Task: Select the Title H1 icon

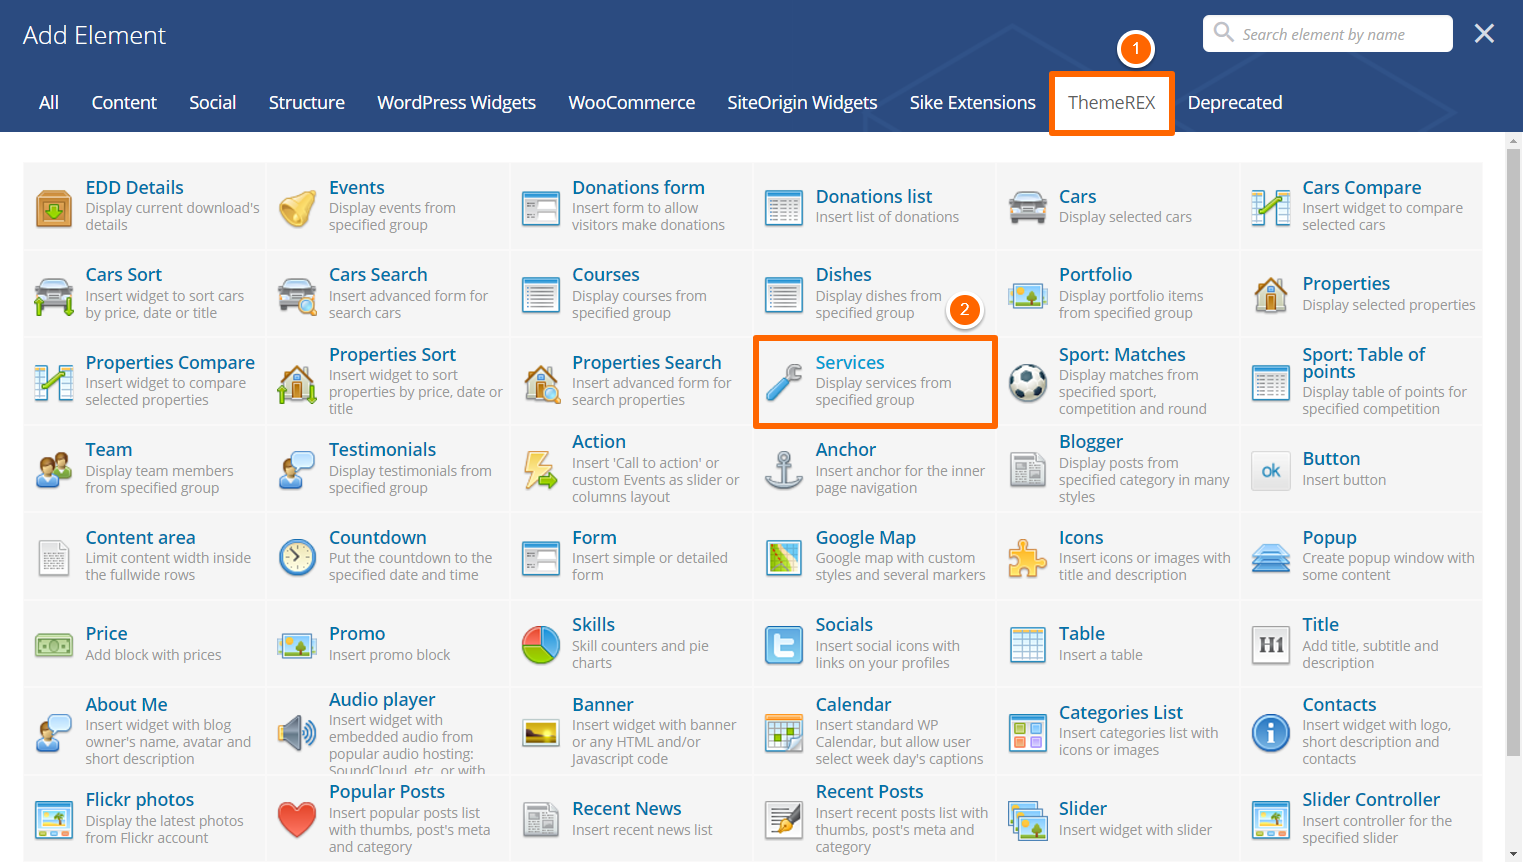Action: point(1271,645)
